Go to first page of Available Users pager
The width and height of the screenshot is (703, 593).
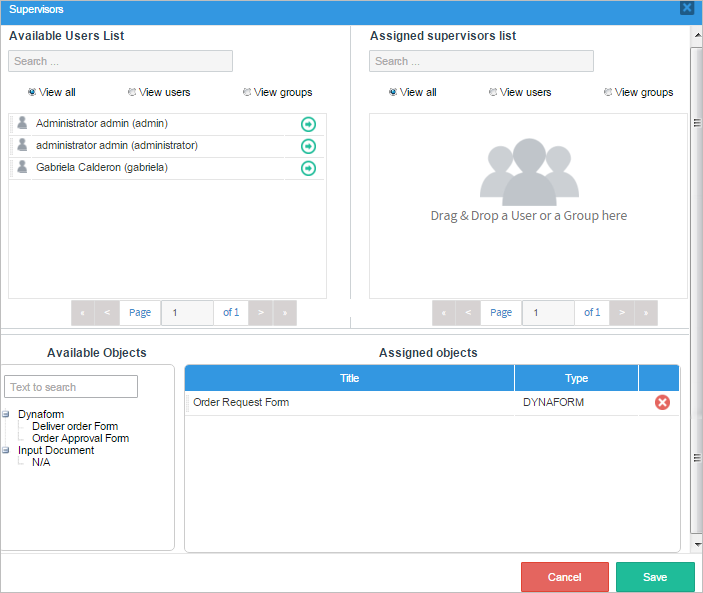pos(83,313)
